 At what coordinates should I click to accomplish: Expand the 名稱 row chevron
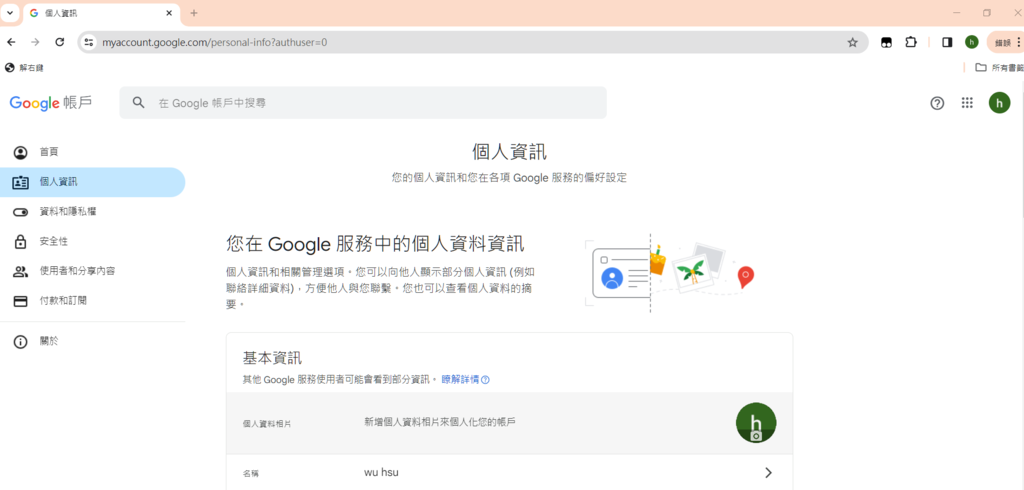[x=768, y=472]
